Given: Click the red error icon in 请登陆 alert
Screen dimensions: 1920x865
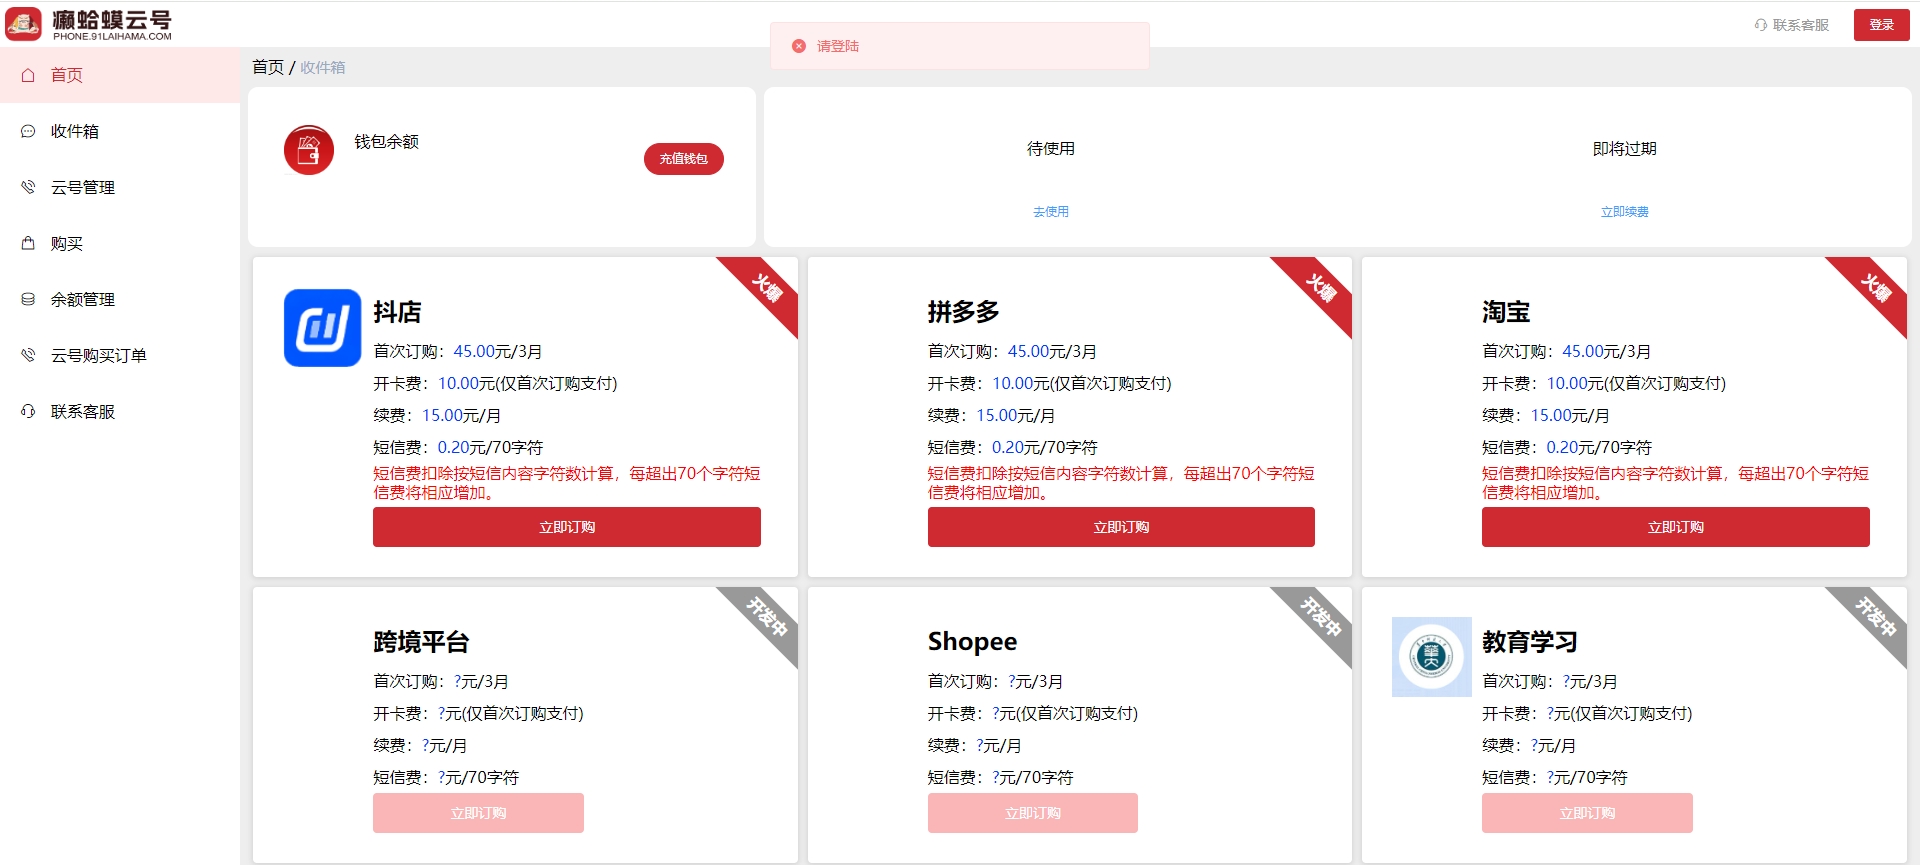Looking at the screenshot, I should pos(799,46).
